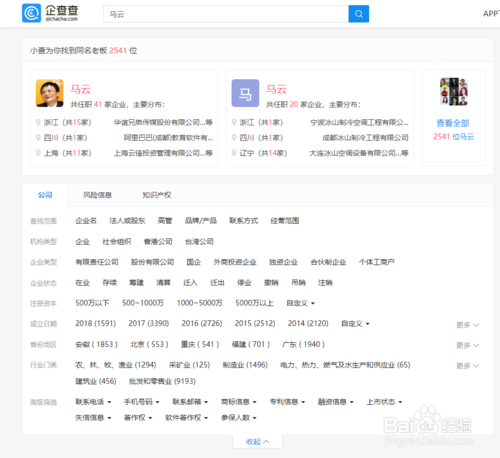Screen dimensions: 500x458
Task: Filter institution type by 社会组织
Action: click(x=117, y=242)
